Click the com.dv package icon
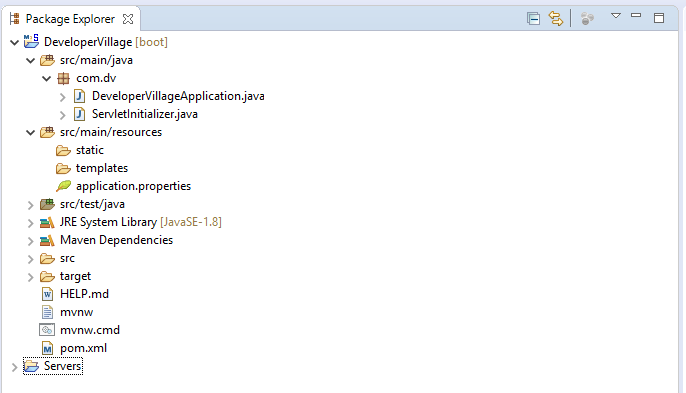 click(63, 78)
